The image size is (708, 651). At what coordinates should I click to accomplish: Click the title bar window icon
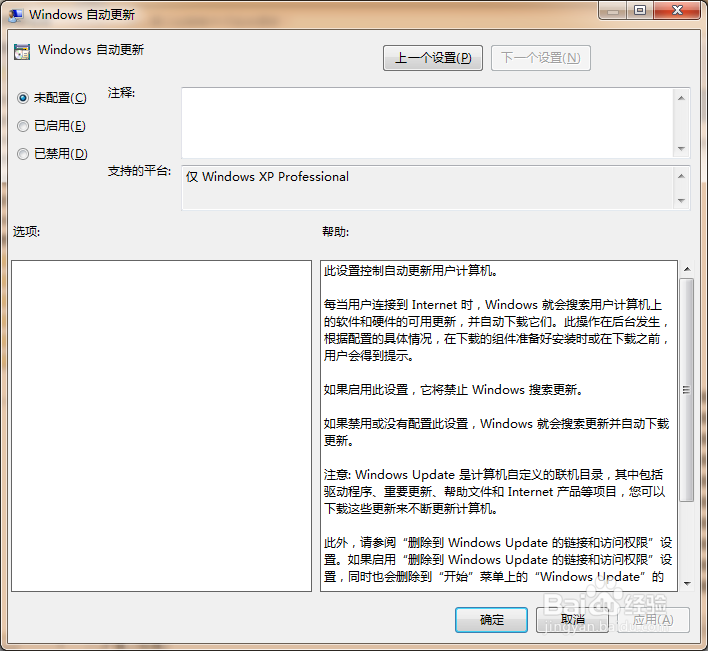pos(16,15)
